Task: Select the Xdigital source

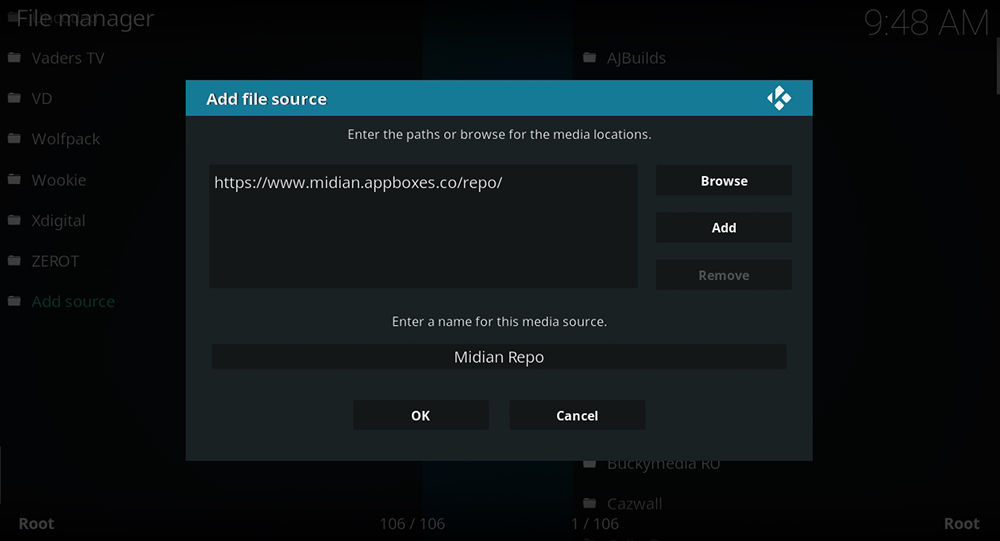Action: (58, 221)
